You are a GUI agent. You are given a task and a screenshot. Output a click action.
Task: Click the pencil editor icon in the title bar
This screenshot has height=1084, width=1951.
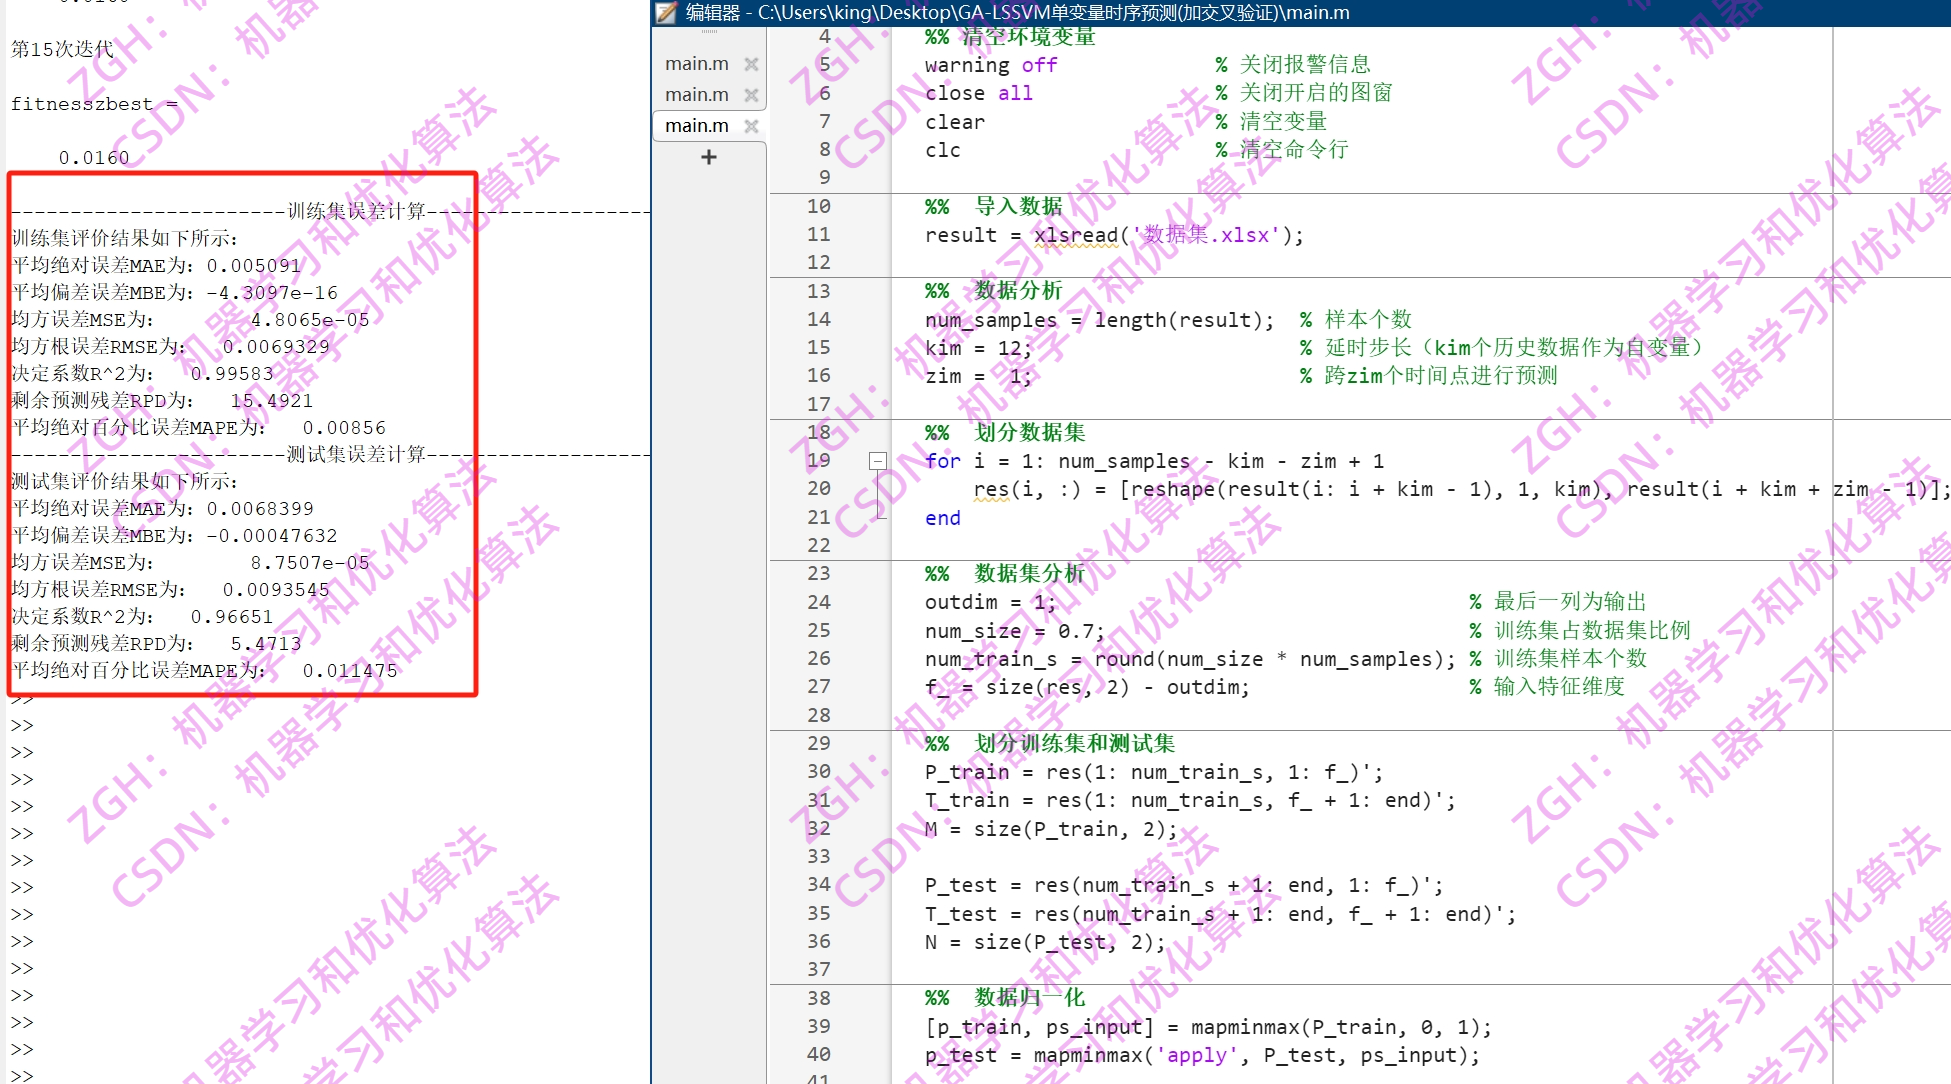tap(663, 13)
